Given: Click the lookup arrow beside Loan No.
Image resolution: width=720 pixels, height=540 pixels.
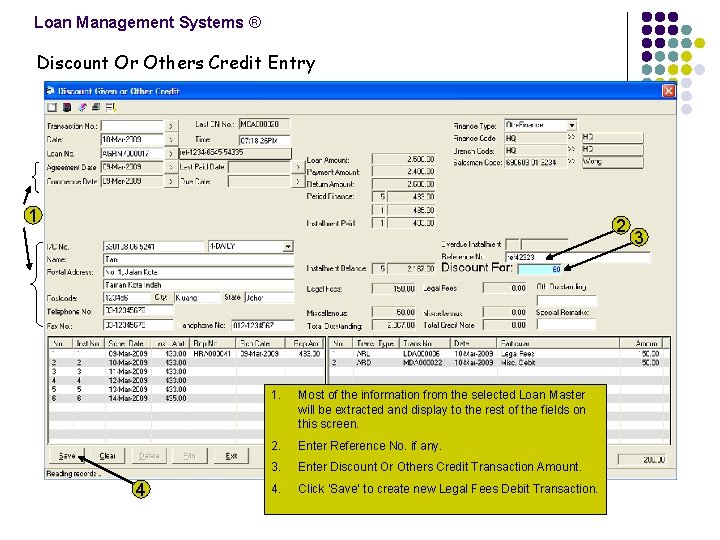Looking at the screenshot, I should pos(171,153).
